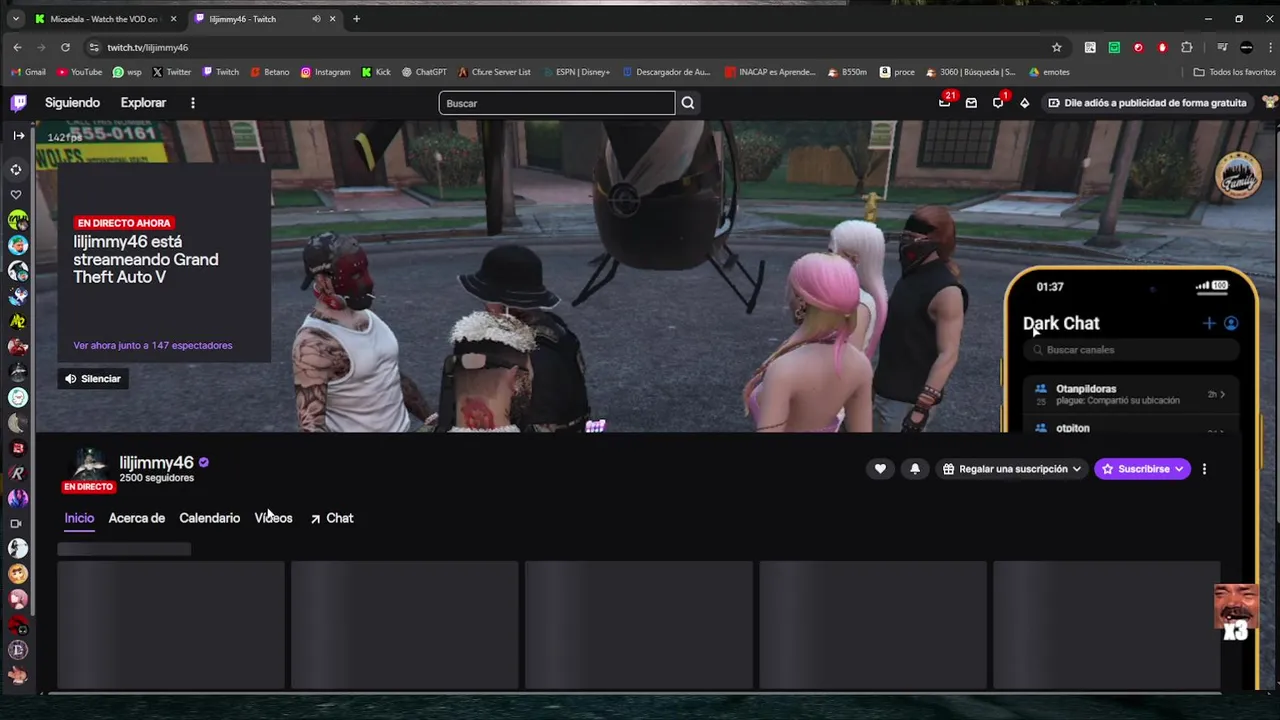The height and width of the screenshot is (720, 1280).
Task: Bookmark this page with the star icon
Action: 1057,47
